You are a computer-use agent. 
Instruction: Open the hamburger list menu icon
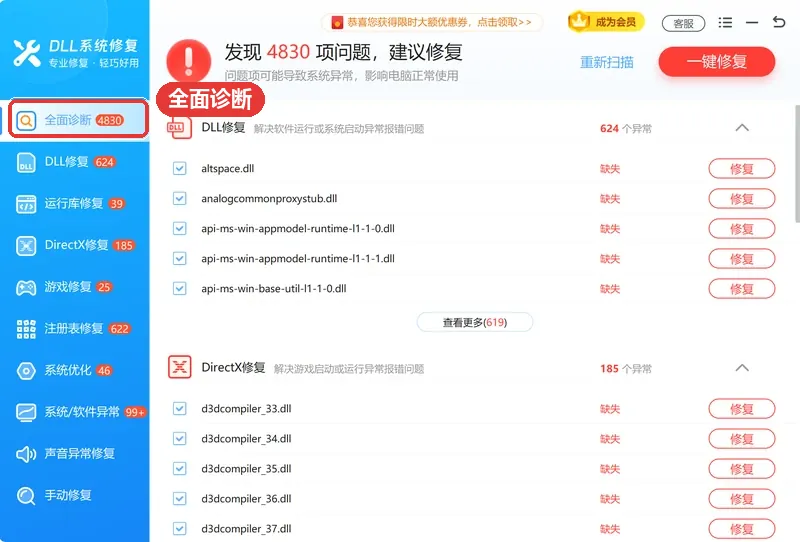[x=725, y=22]
